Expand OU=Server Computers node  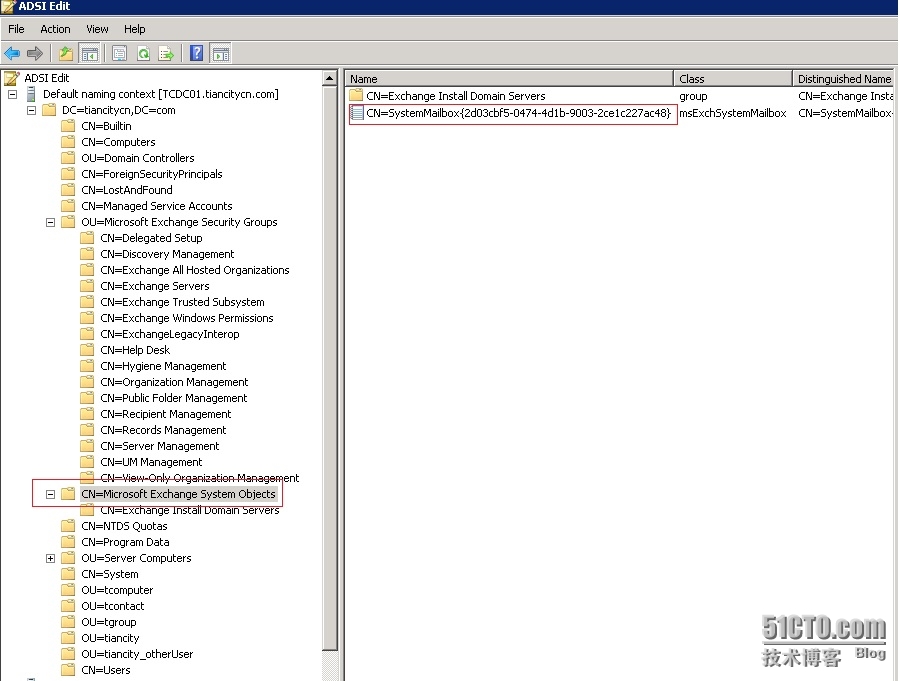pos(51,559)
